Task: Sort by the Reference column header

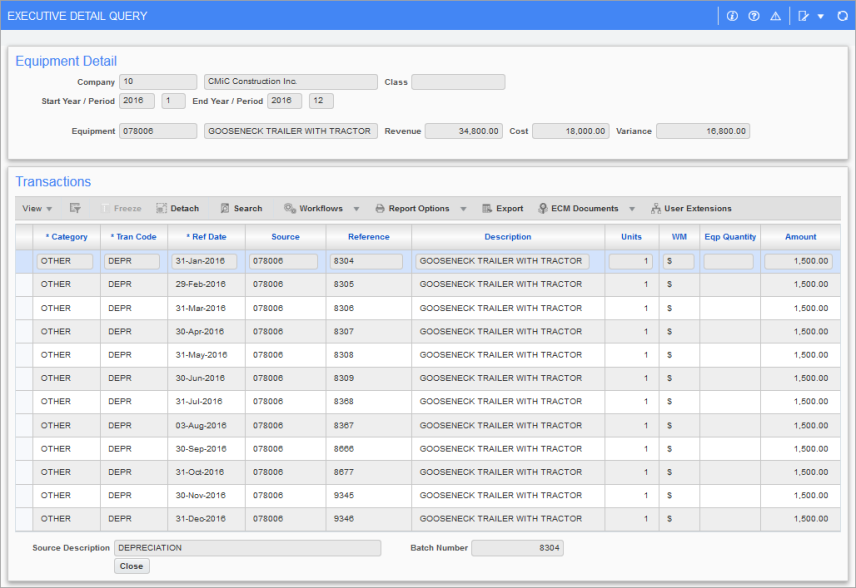Action: [368, 237]
